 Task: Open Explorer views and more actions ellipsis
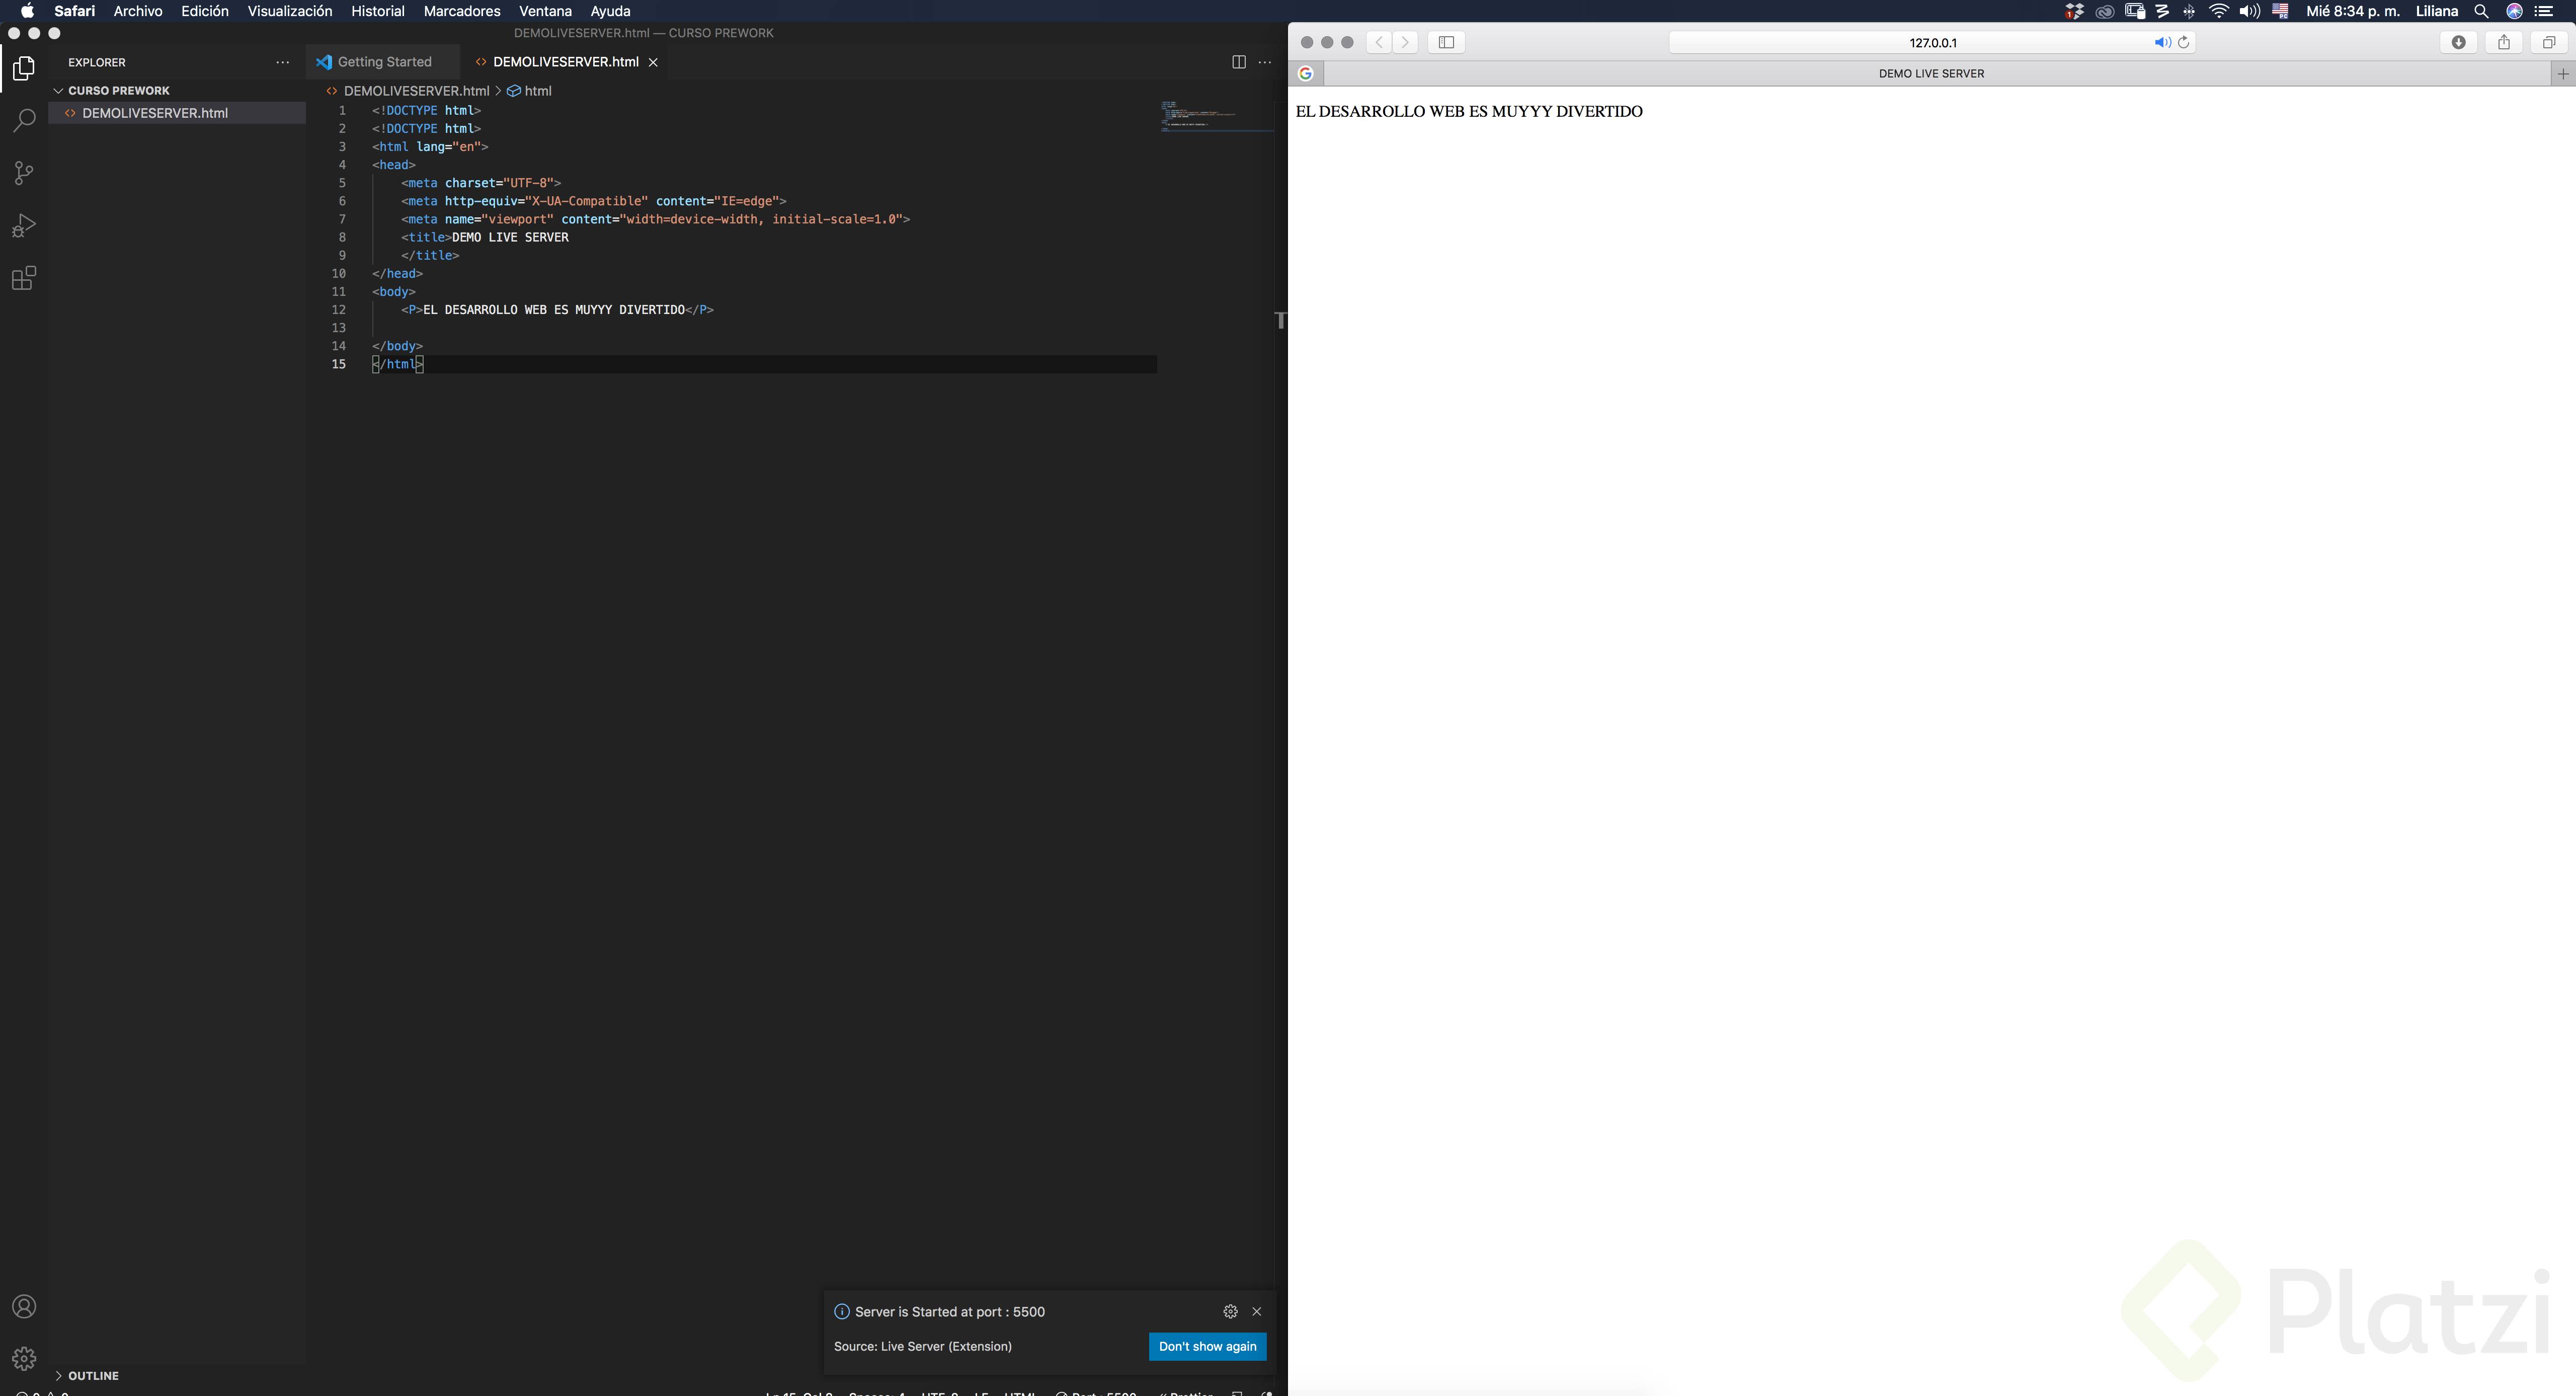[282, 62]
